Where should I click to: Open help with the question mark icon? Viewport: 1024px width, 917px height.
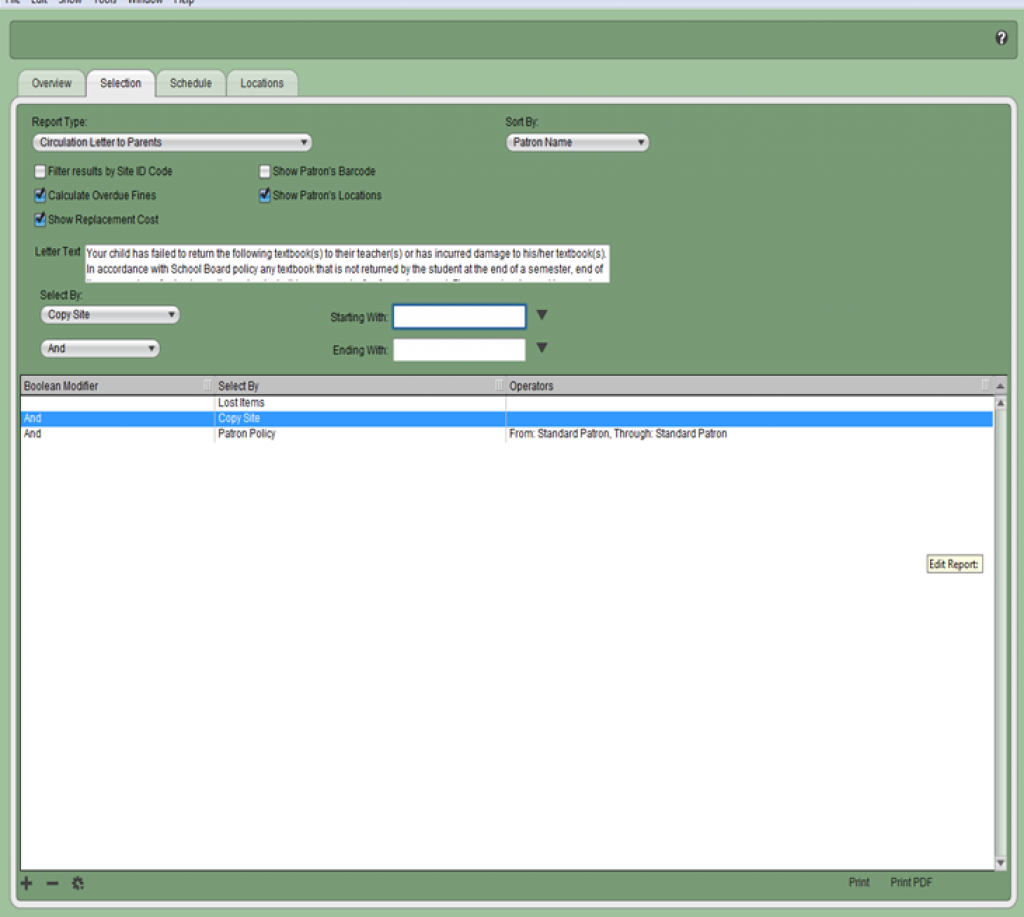(x=1000, y=38)
